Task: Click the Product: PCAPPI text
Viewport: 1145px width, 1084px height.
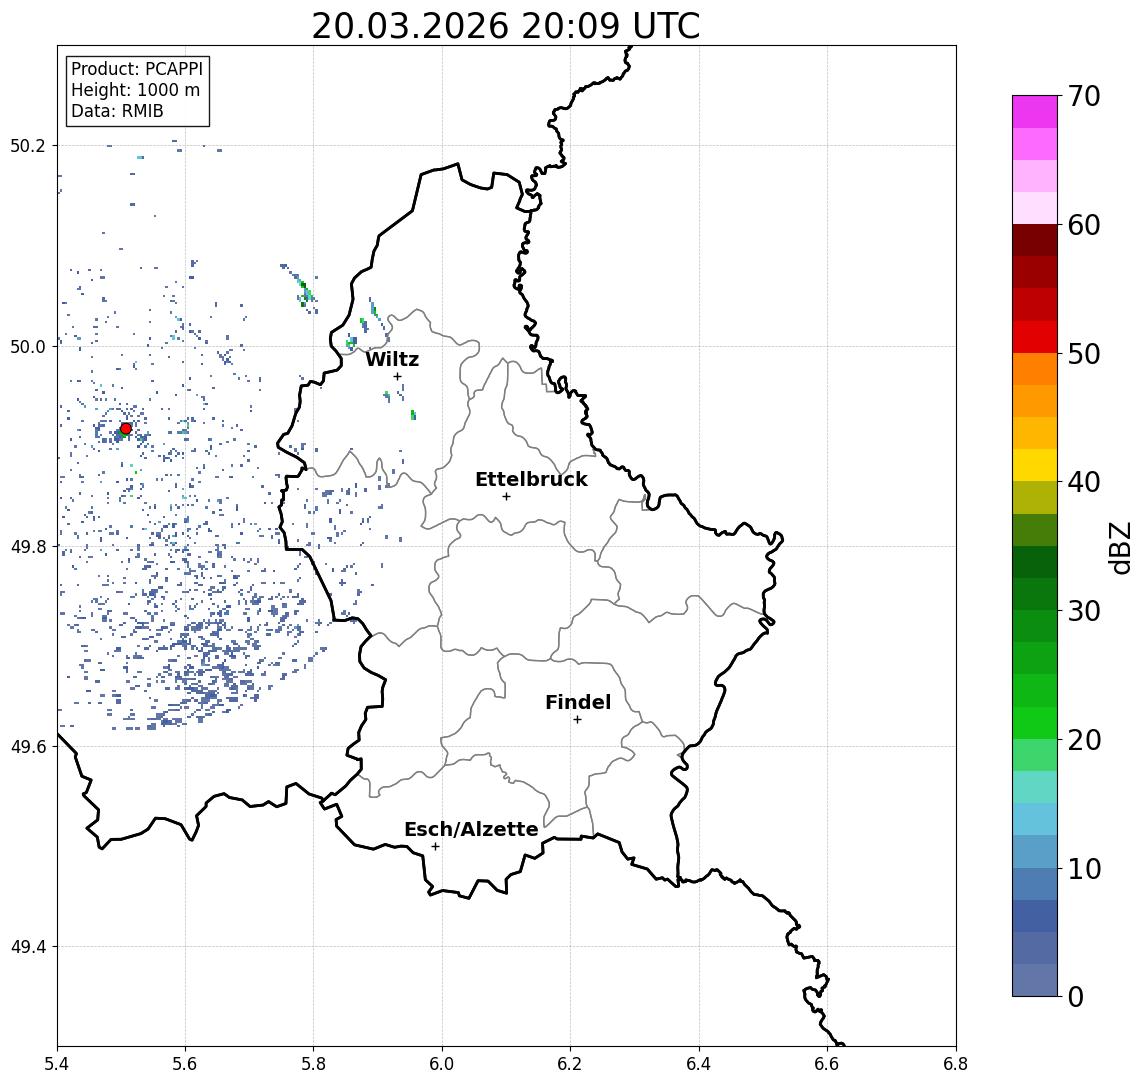Action: [x=137, y=69]
